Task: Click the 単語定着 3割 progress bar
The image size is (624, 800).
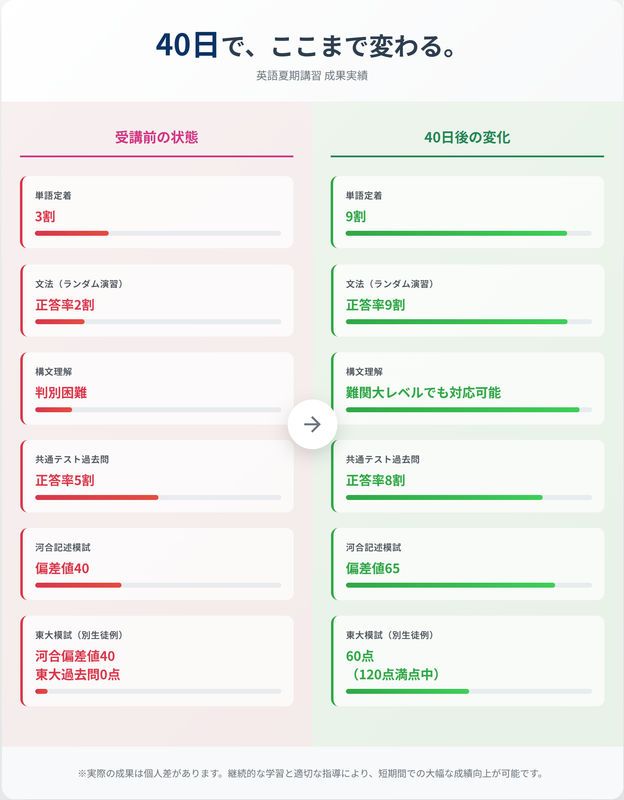Action: click(158, 233)
